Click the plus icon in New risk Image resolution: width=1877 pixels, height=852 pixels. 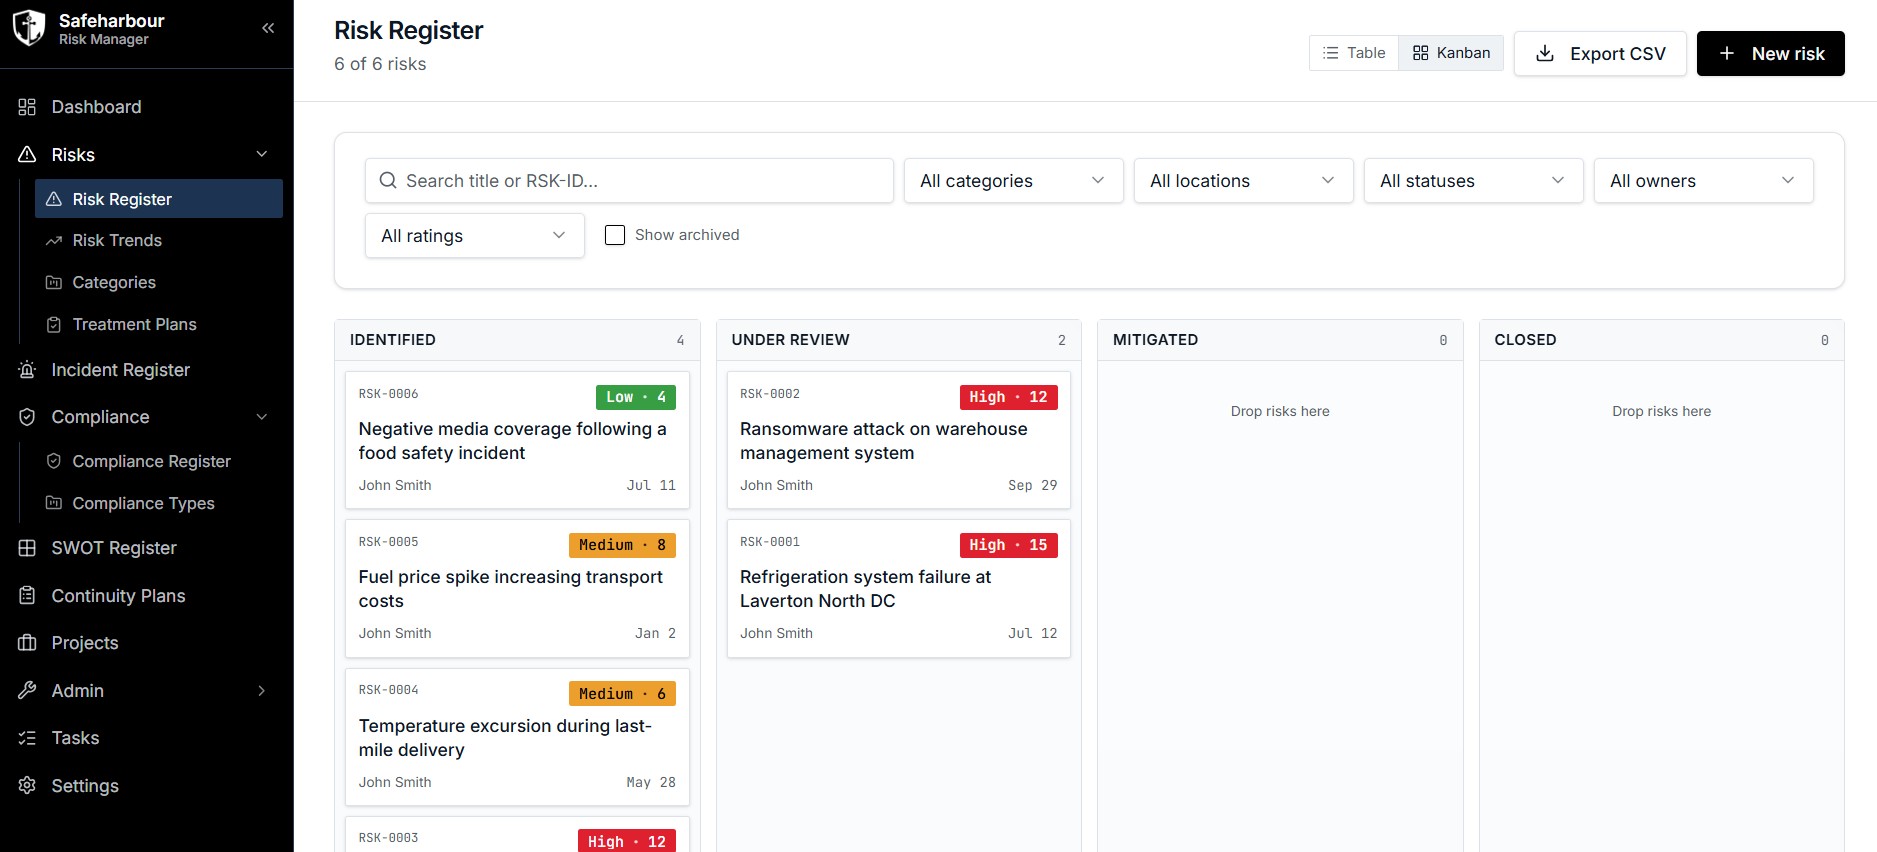click(x=1727, y=53)
